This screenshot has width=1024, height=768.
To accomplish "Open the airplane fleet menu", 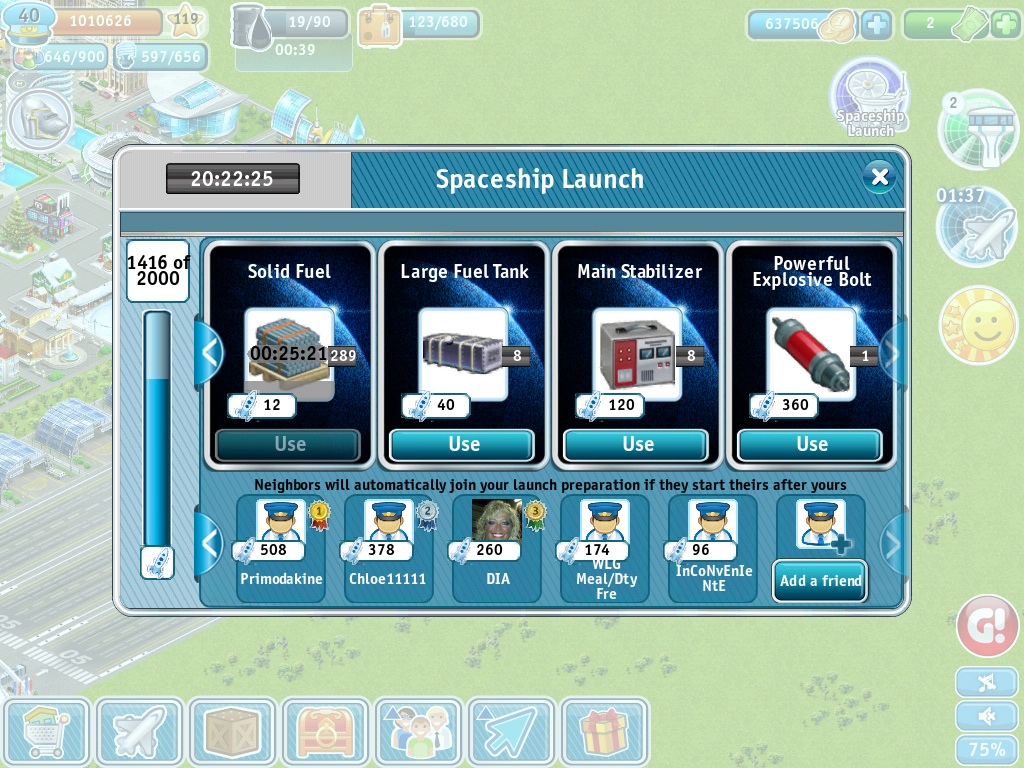I will (139, 732).
